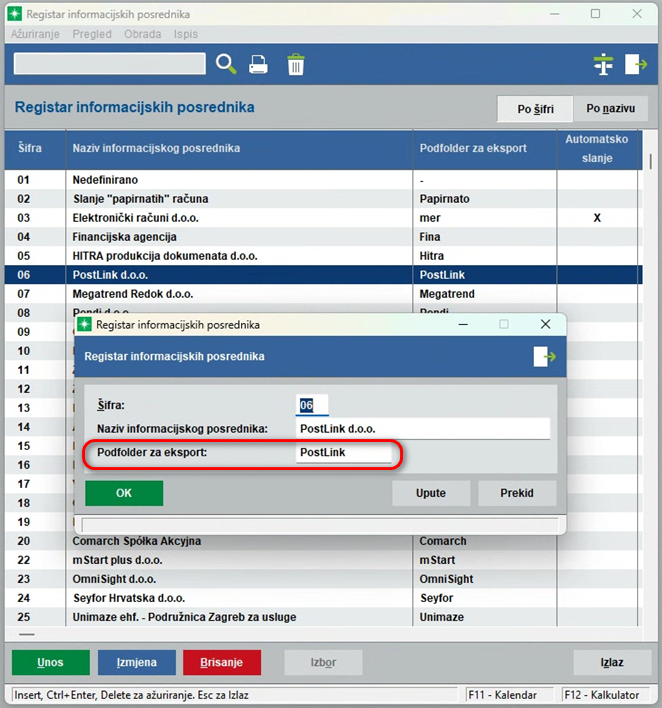Viewport: 662px width, 708px height.
Task: Open Upute help button
Action: 430,493
